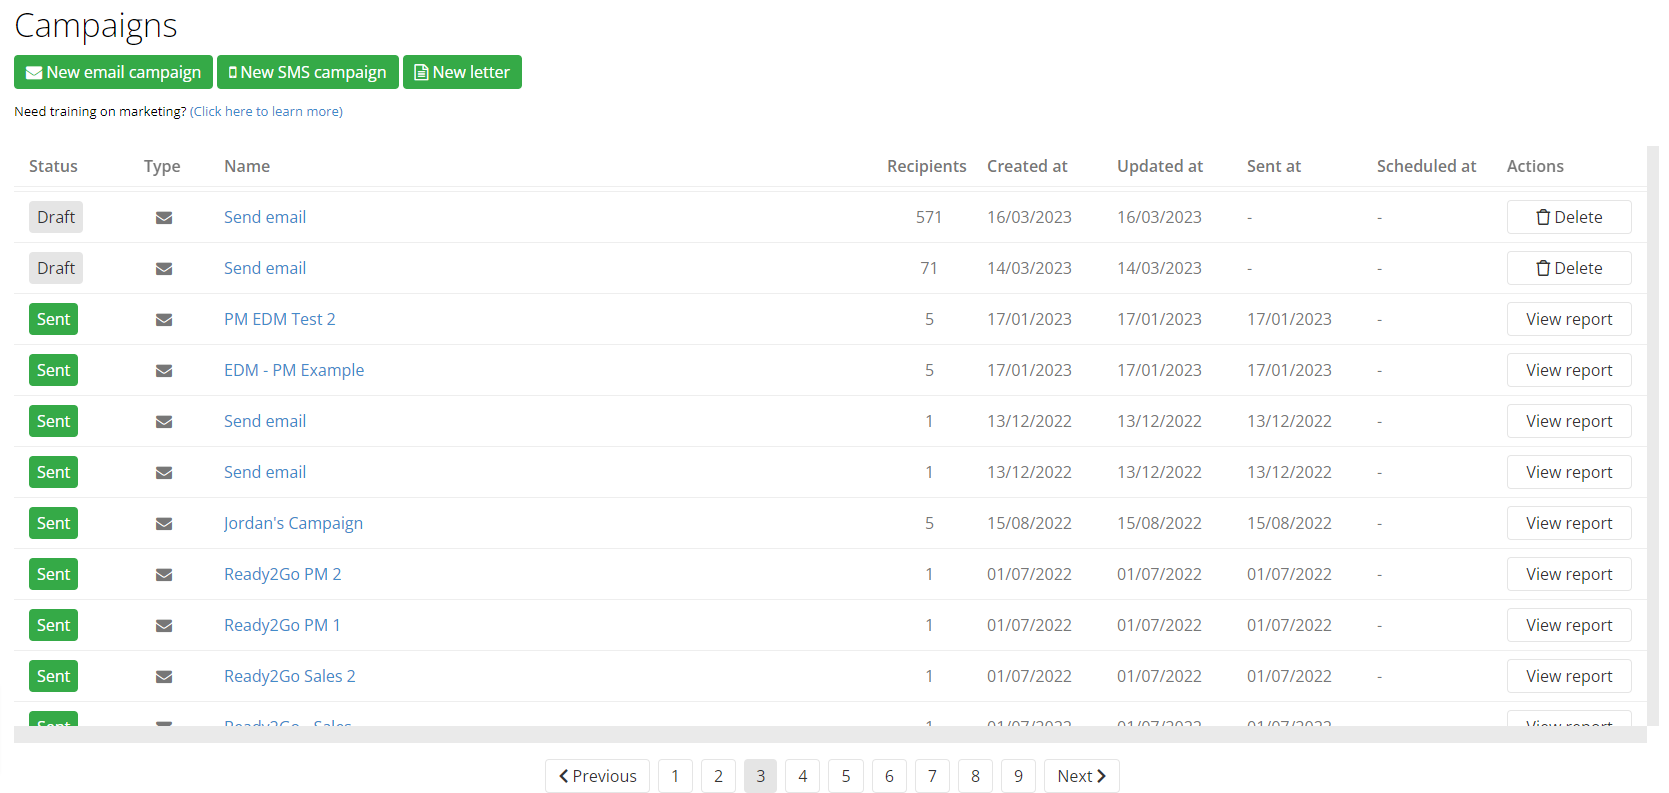Image resolution: width=1669 pixels, height=793 pixels.
Task: Open the marketing training learn more link
Action: [266, 111]
